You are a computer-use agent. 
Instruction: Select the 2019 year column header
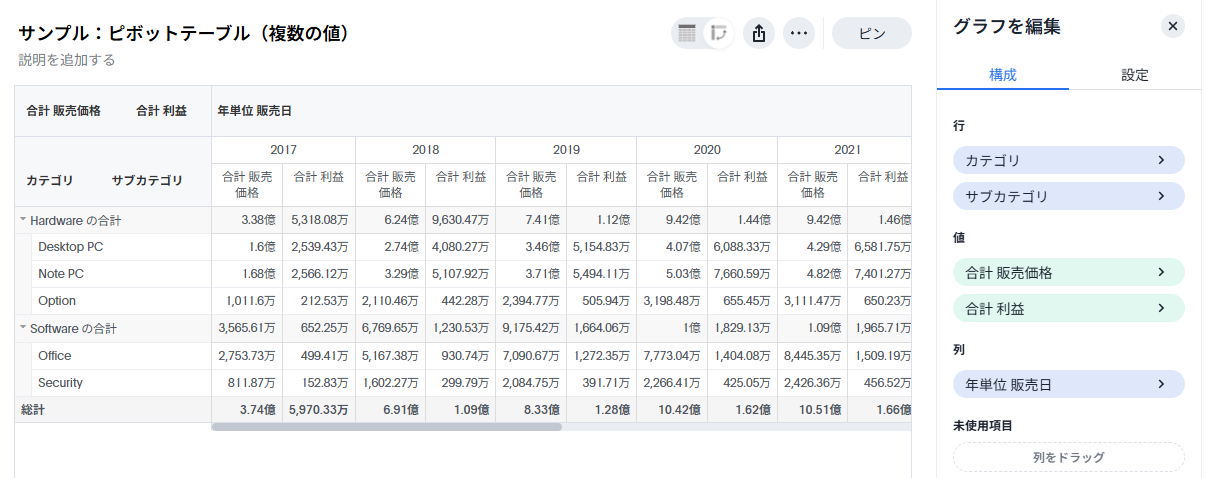tap(566, 149)
